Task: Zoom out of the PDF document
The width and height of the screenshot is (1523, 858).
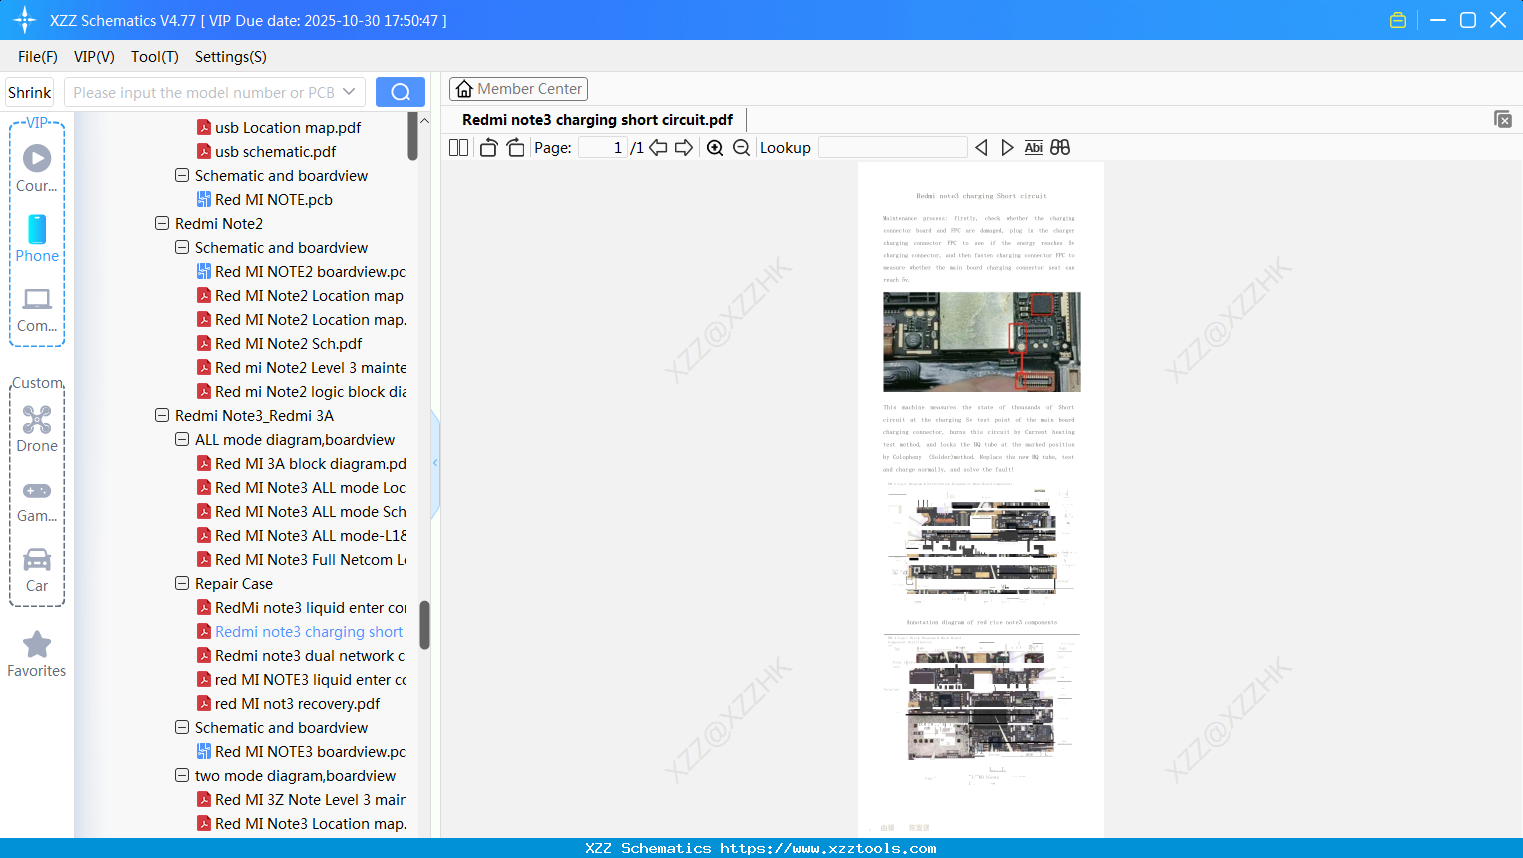Action: (741, 148)
